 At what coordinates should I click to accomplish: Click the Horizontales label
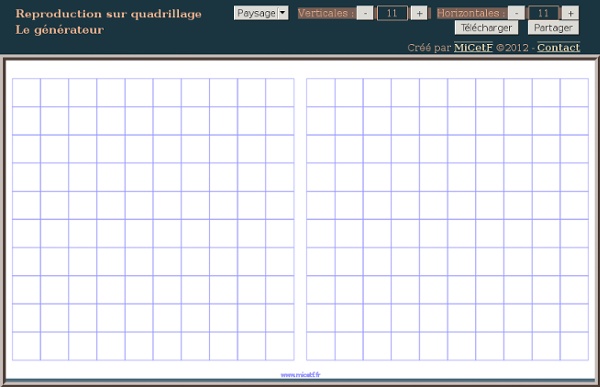471,13
